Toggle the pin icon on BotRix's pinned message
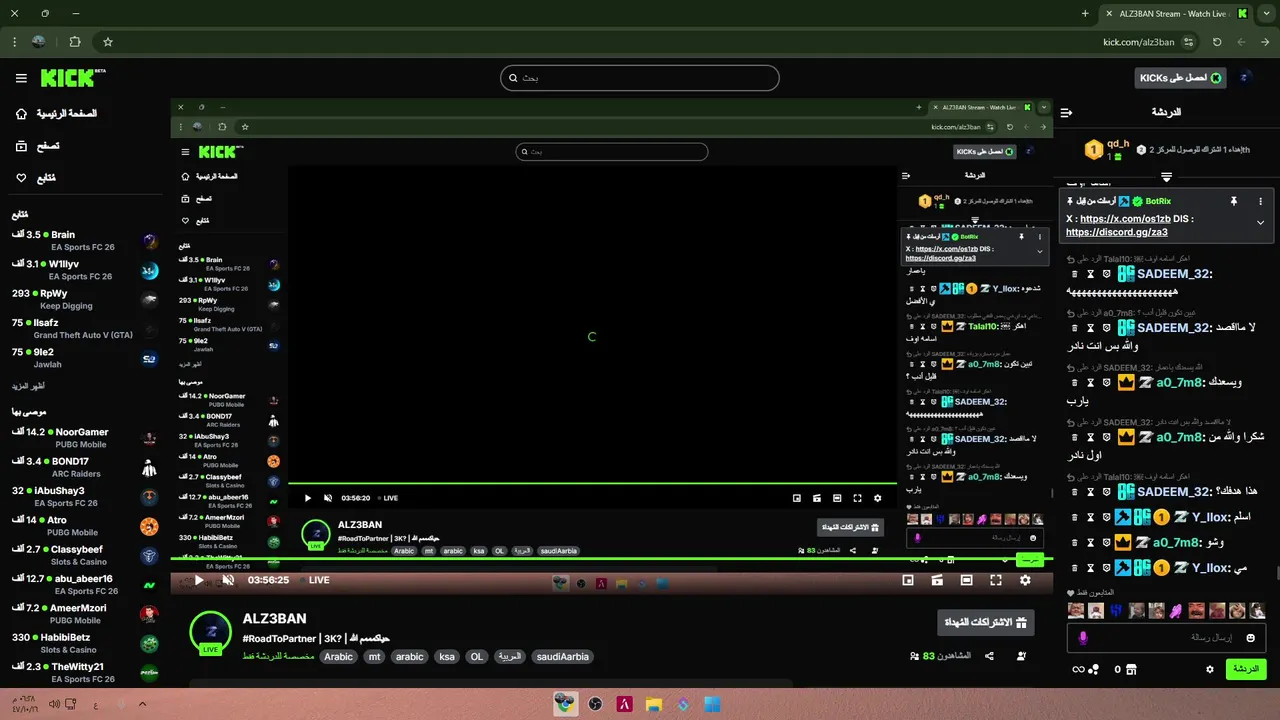1280x720 pixels. pos(1234,201)
